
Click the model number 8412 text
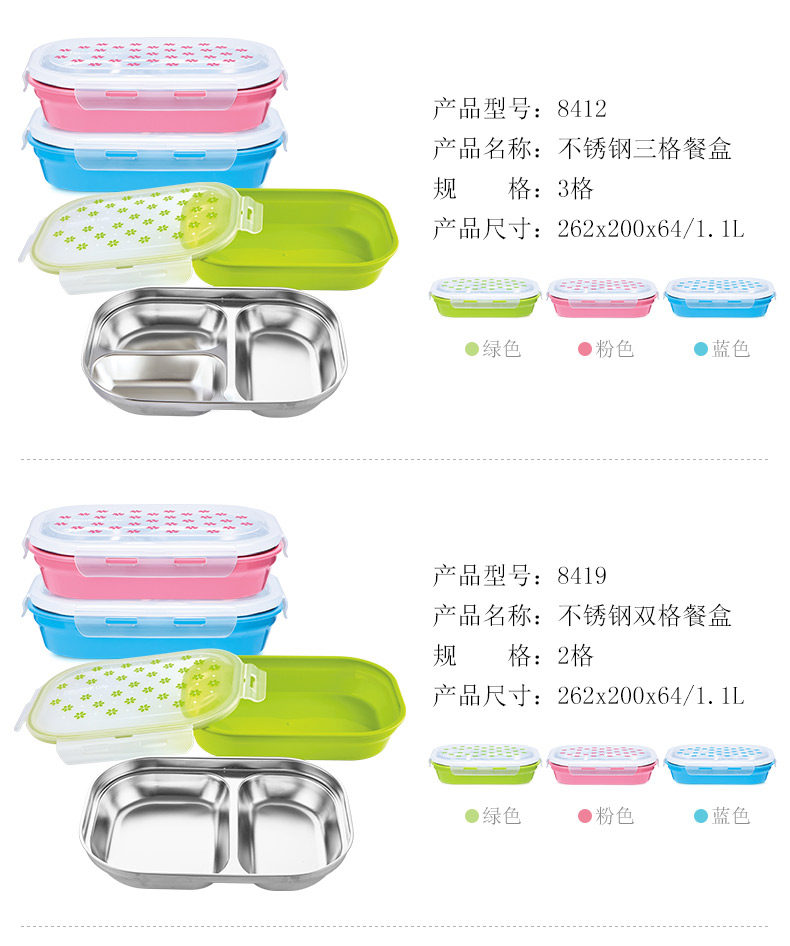coord(582,109)
